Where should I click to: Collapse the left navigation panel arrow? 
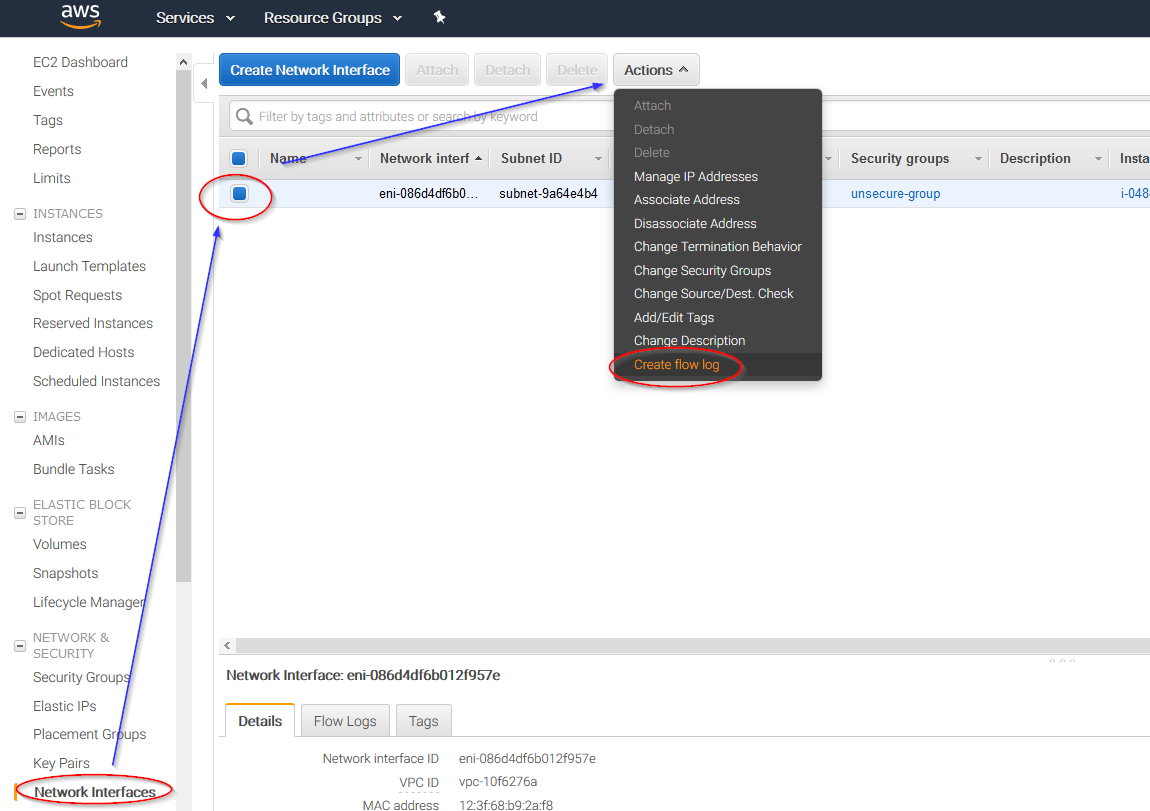point(204,83)
